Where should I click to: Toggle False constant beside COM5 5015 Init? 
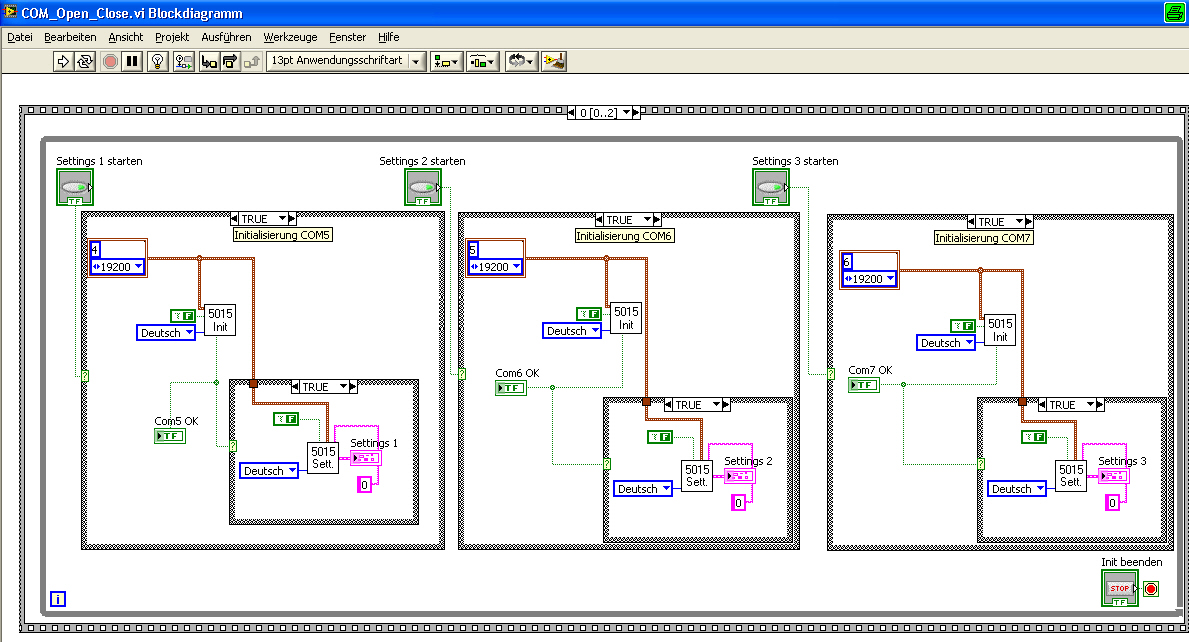tap(183, 315)
